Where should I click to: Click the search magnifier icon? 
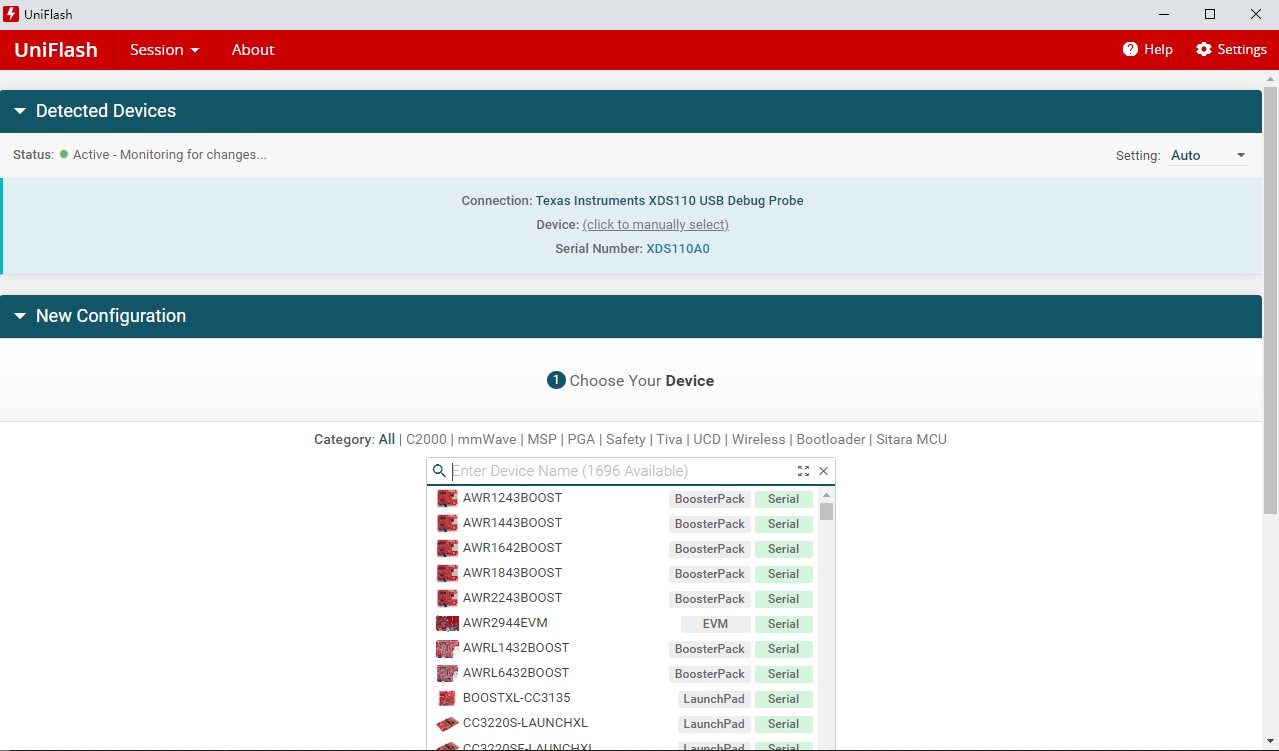[439, 471]
